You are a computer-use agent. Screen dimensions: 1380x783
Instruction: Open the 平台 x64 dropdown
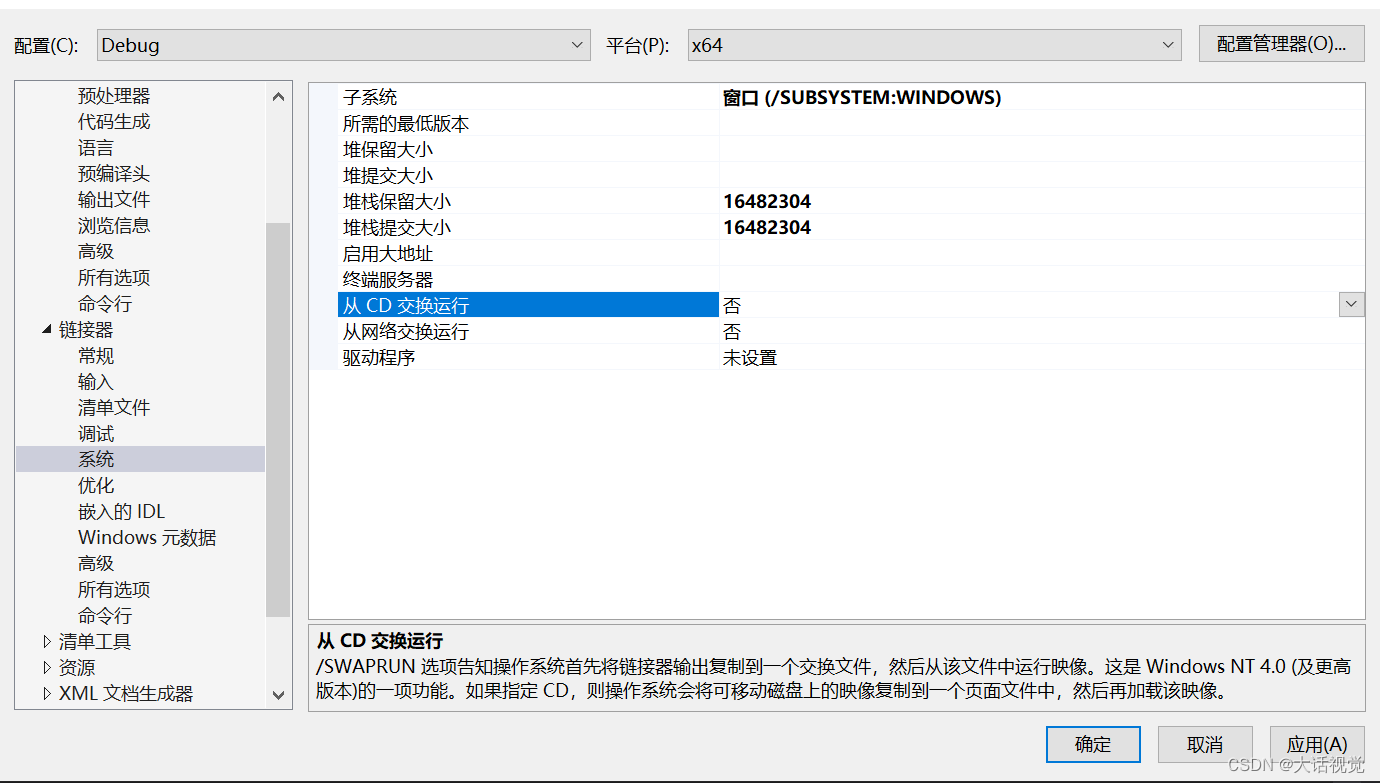[x=934, y=45]
